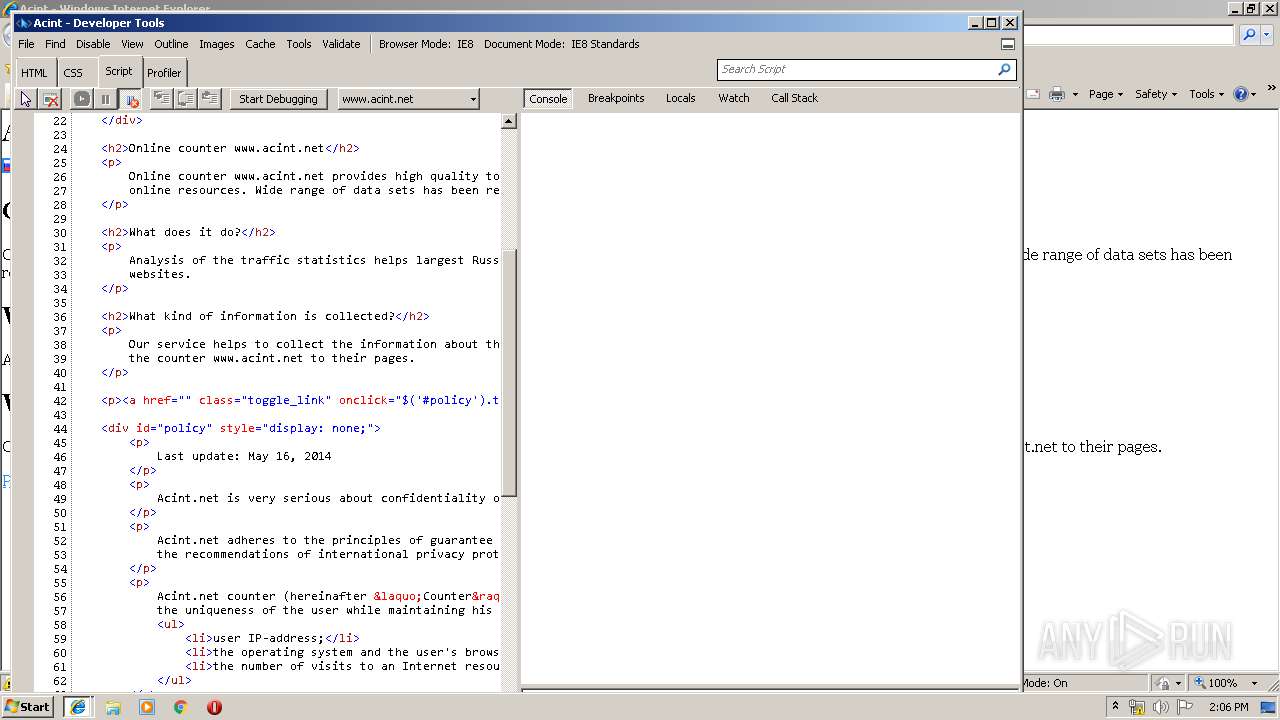This screenshot has width=1280, height=720.
Task: Open the Page dropdown menu in IE
Action: tap(1105, 94)
